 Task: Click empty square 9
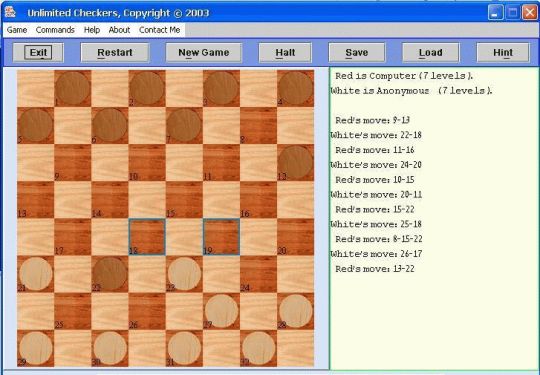pyautogui.click(x=73, y=163)
